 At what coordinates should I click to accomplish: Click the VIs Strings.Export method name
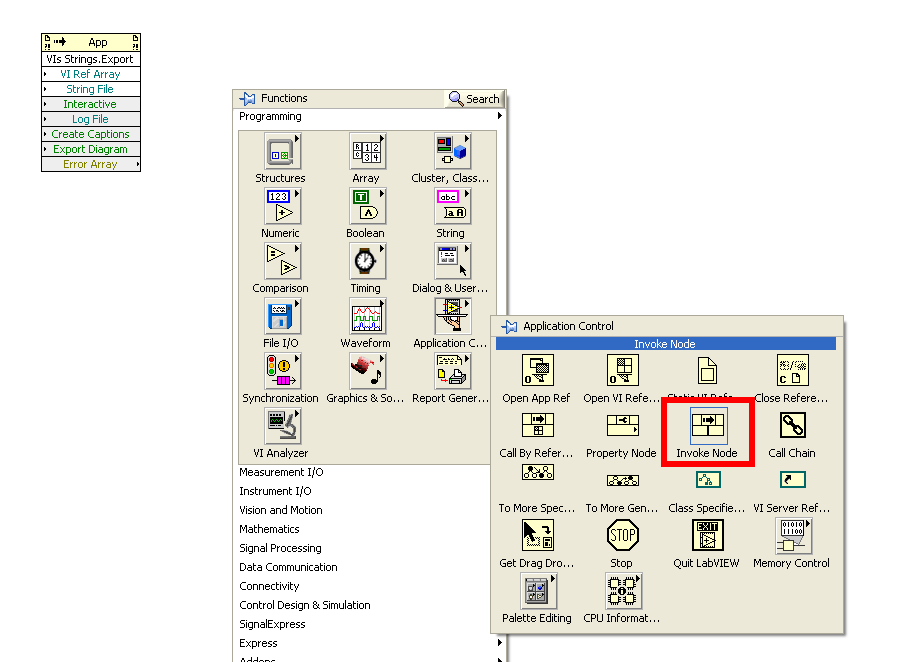tap(91, 59)
